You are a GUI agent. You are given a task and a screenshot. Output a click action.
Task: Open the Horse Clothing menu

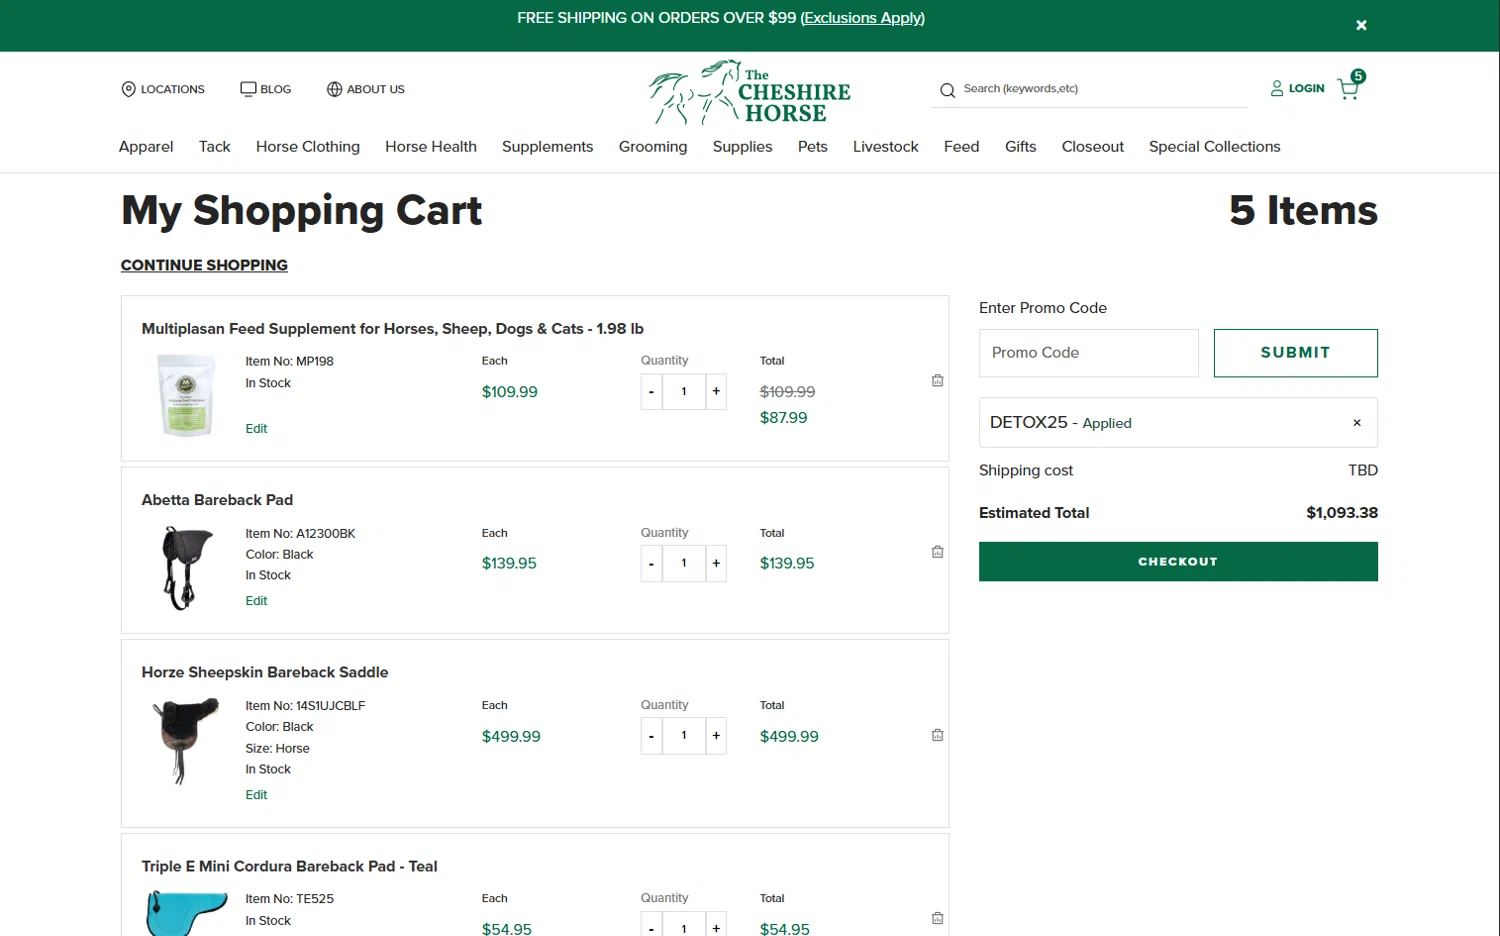pos(308,146)
